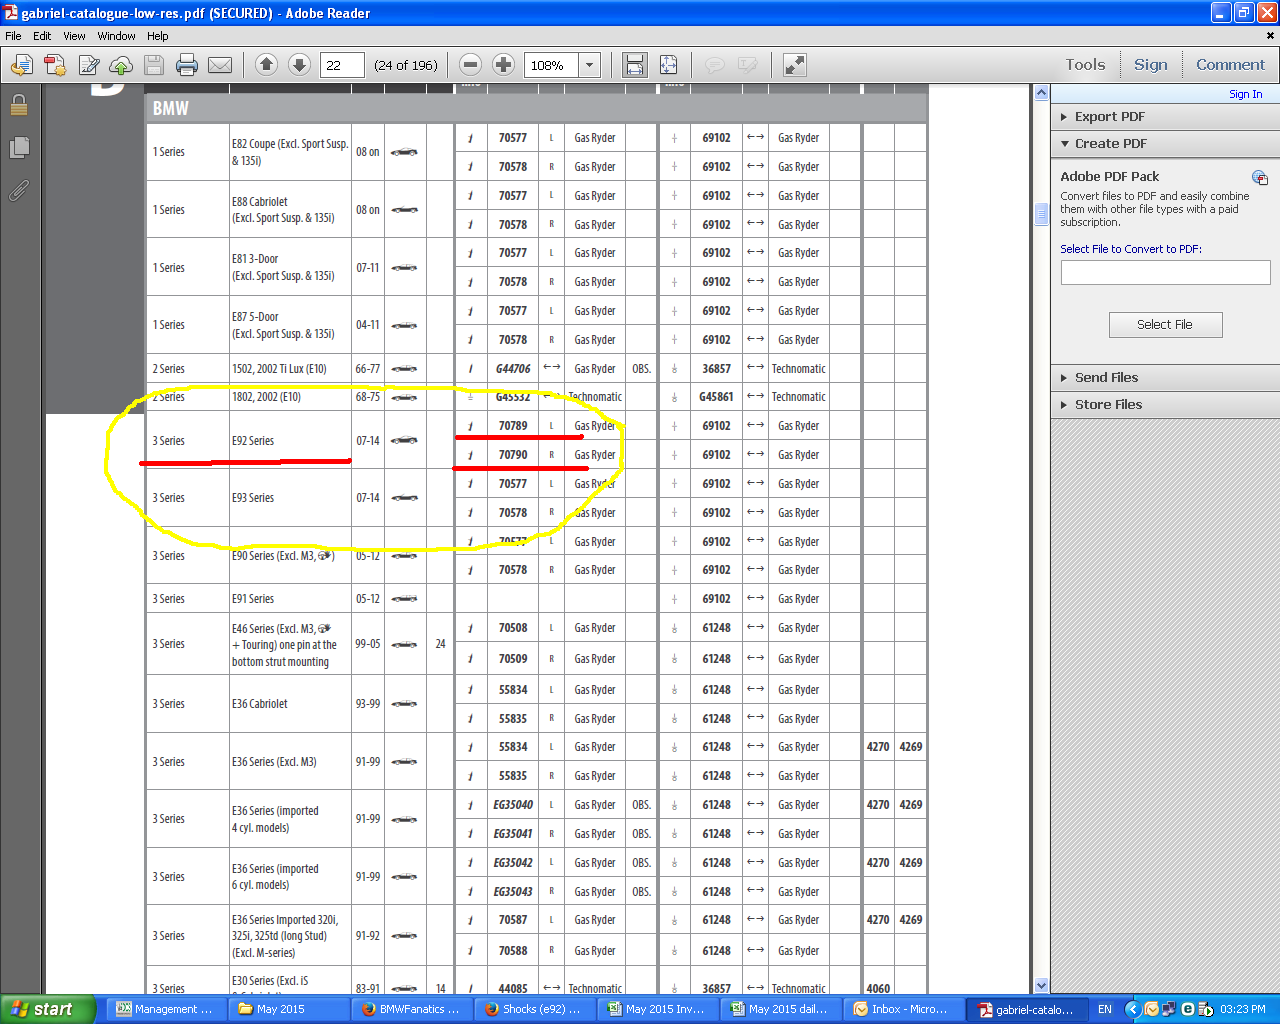This screenshot has height=1024, width=1280.
Task: Click the Adobe PDF Pack info icon
Action: 1259,178
